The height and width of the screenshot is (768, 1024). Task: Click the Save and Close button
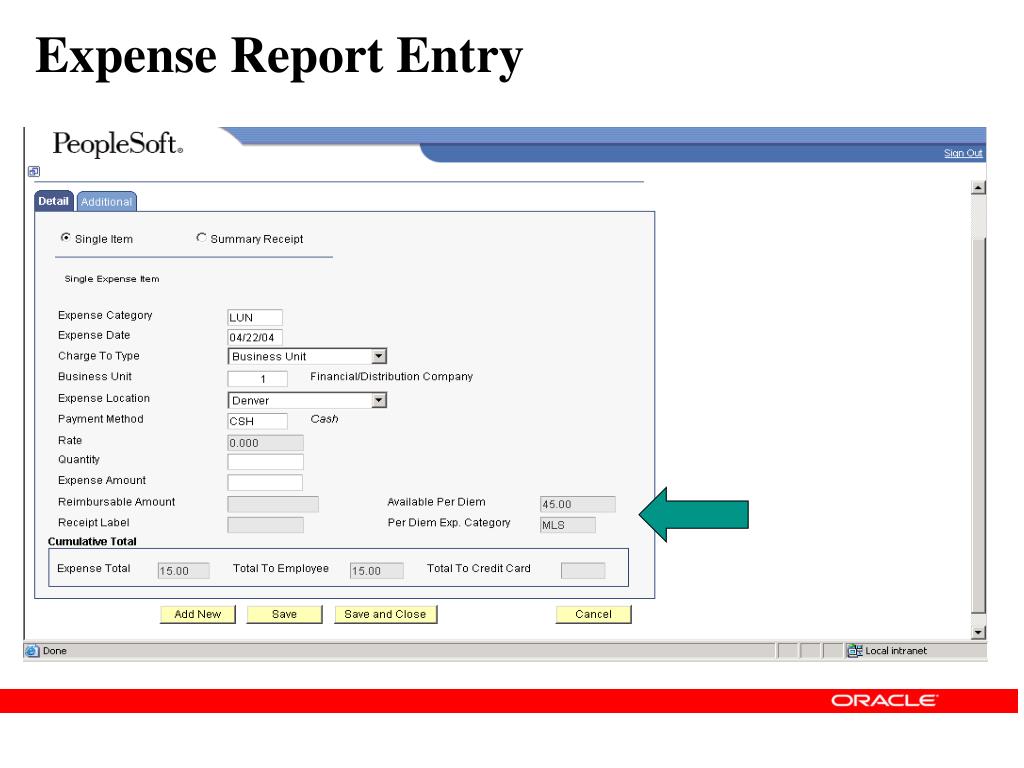[385, 615]
